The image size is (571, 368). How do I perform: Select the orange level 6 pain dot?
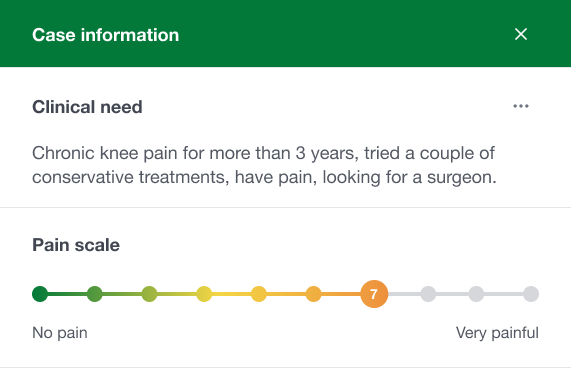[x=313, y=294]
